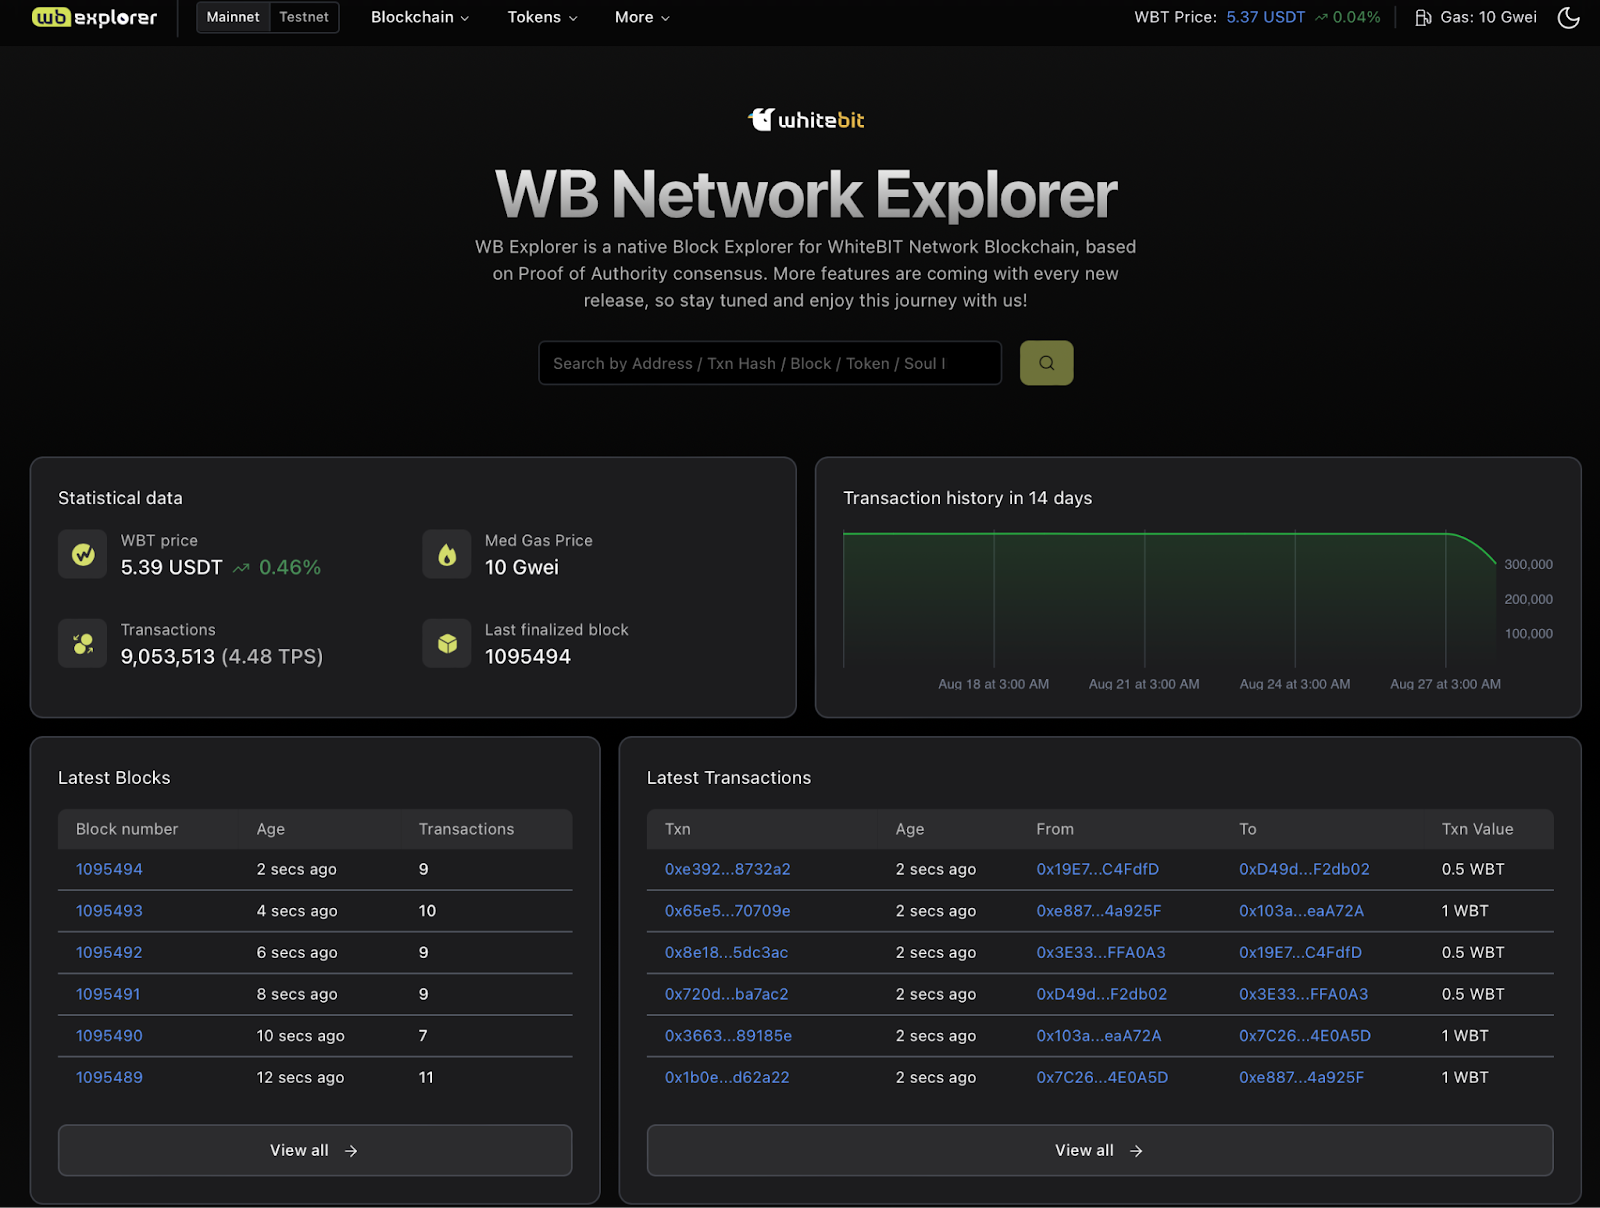
Task: Click the Txn Value column header
Action: coord(1478,829)
